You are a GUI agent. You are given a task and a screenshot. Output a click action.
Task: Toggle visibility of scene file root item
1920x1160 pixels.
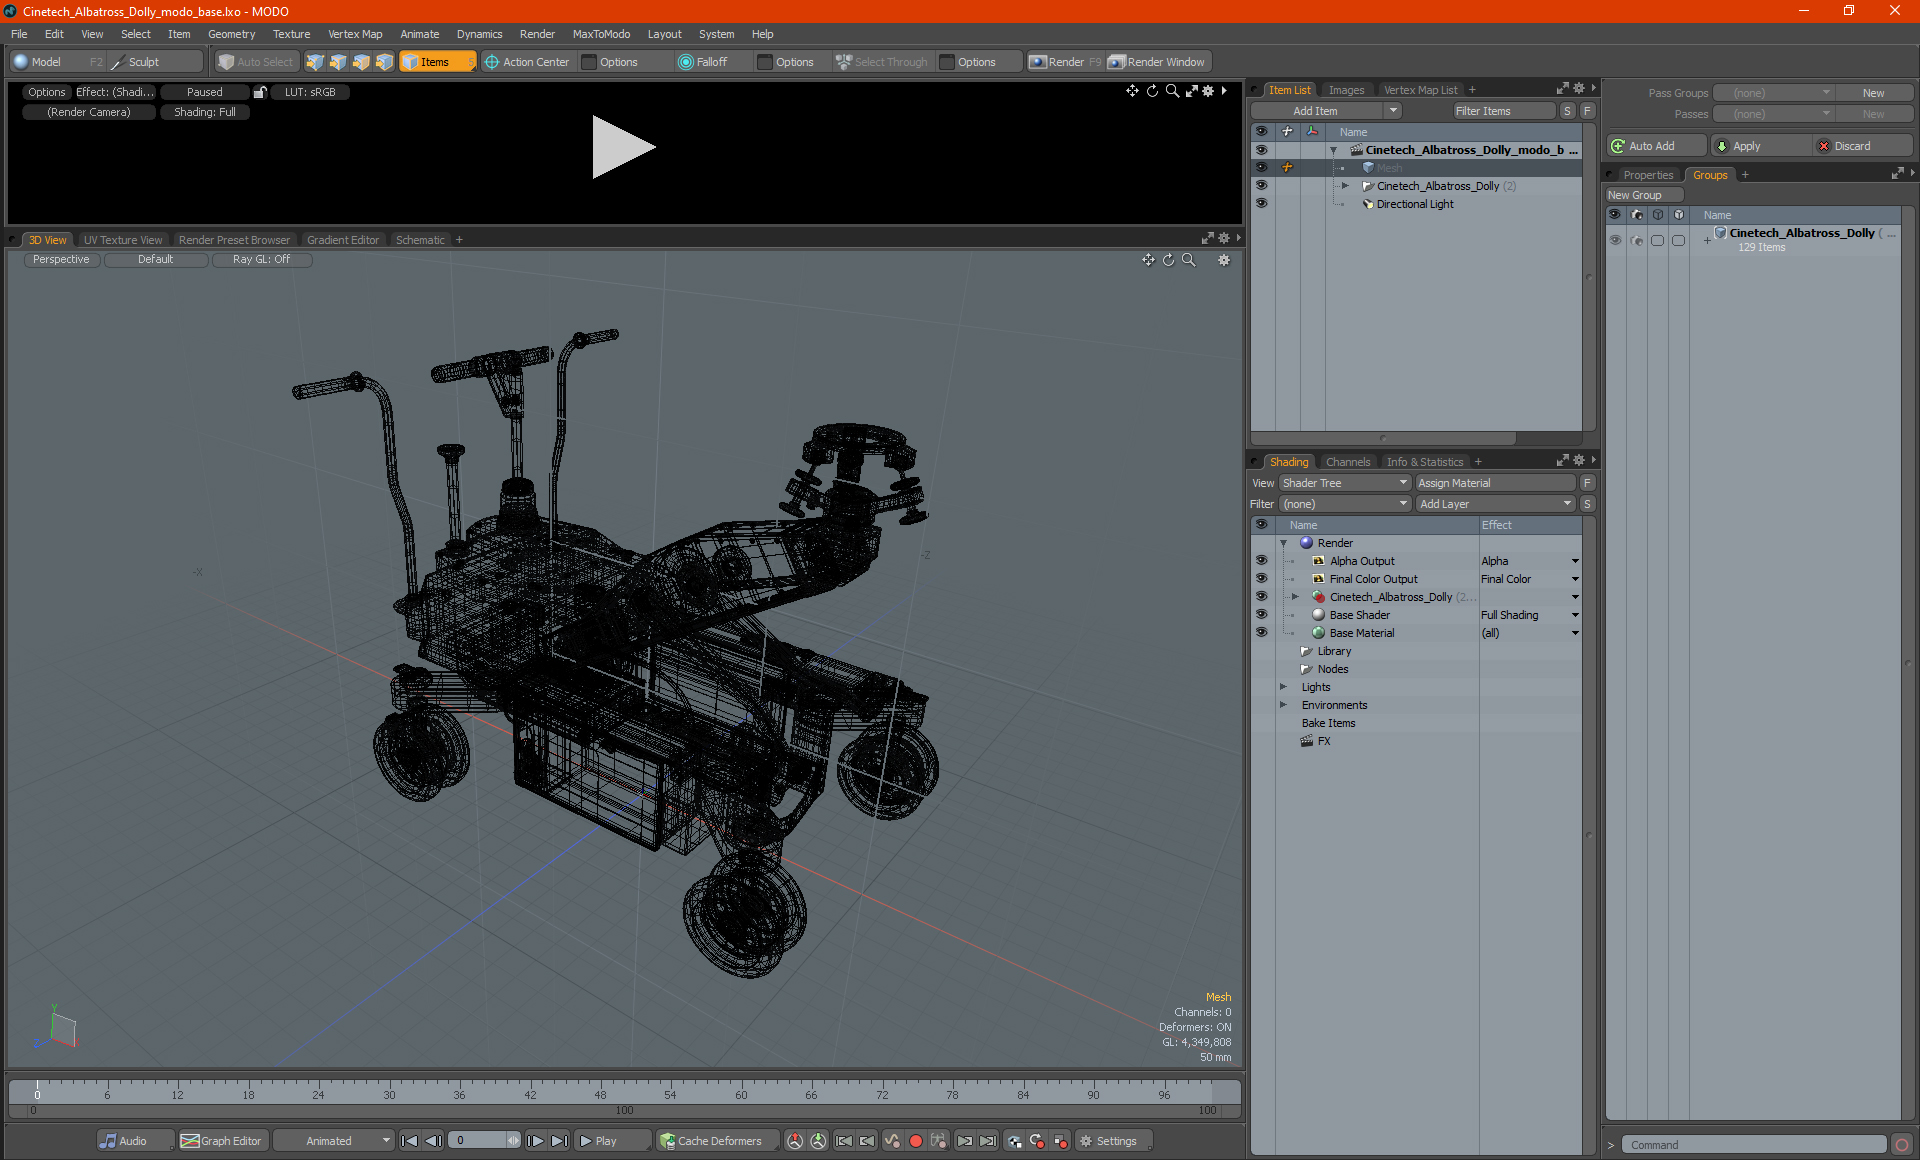click(x=1261, y=150)
